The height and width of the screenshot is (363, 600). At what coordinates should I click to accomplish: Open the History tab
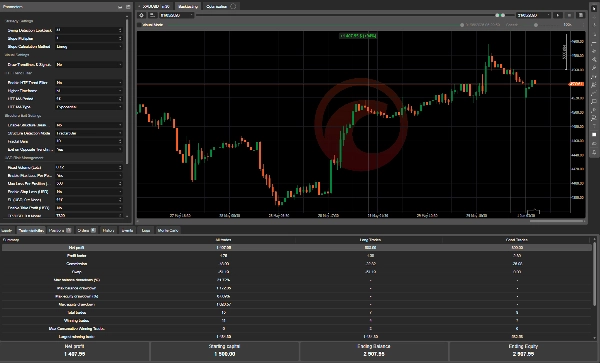(x=108, y=230)
